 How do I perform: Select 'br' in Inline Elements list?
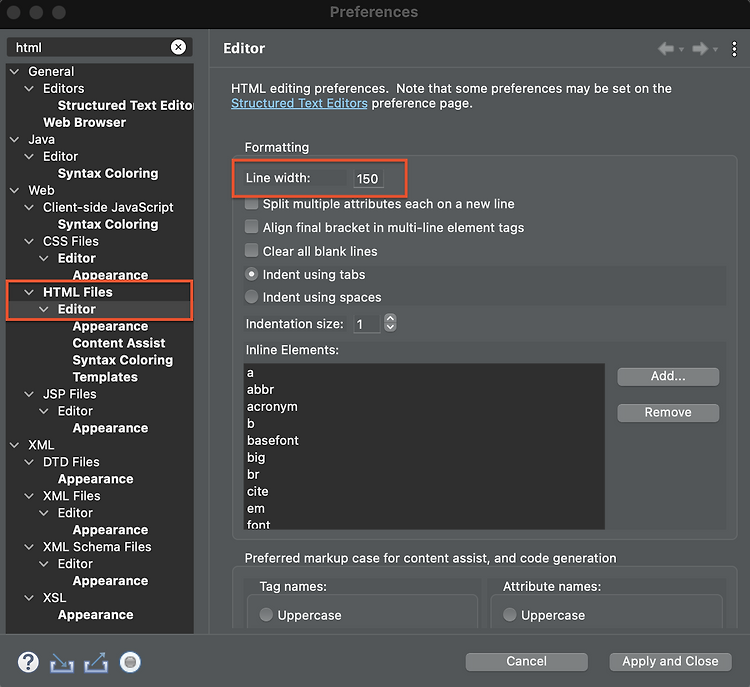point(253,474)
